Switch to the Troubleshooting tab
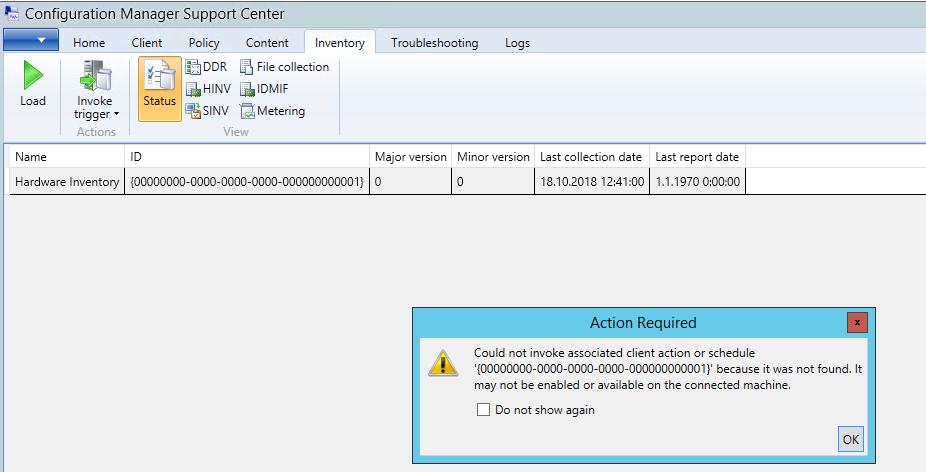Image resolution: width=926 pixels, height=472 pixels. pos(435,43)
